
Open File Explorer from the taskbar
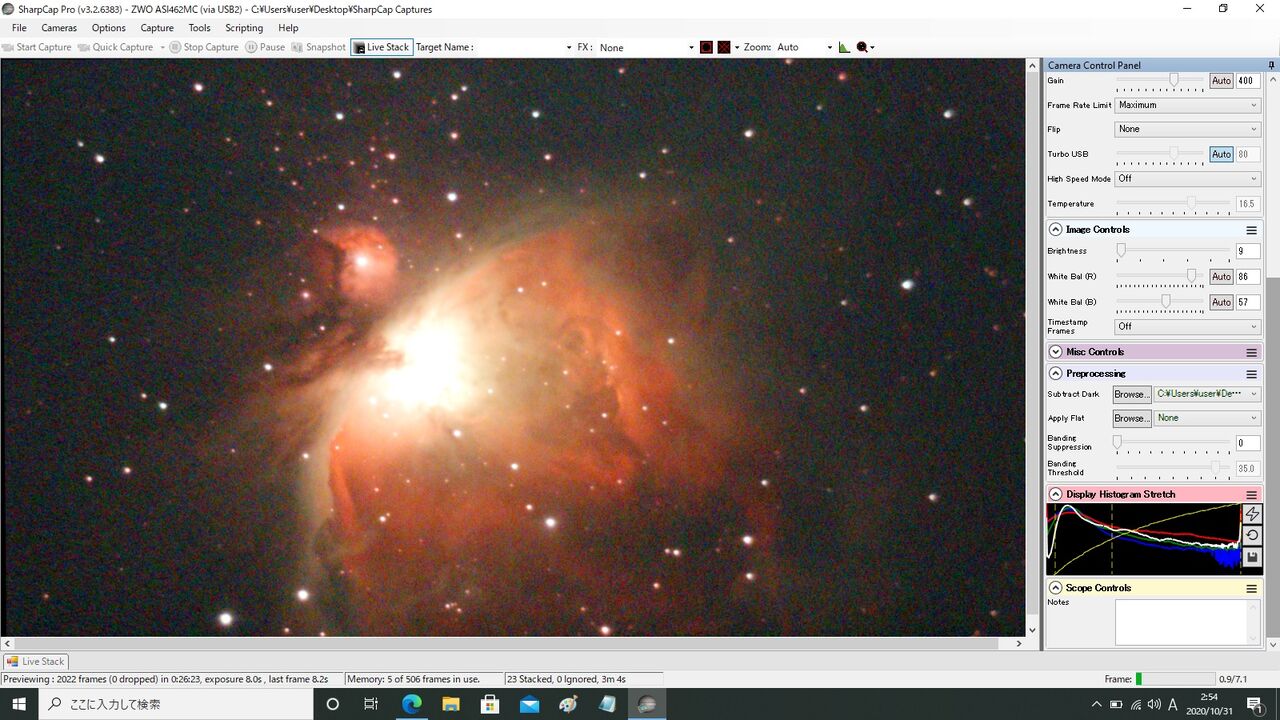point(450,704)
